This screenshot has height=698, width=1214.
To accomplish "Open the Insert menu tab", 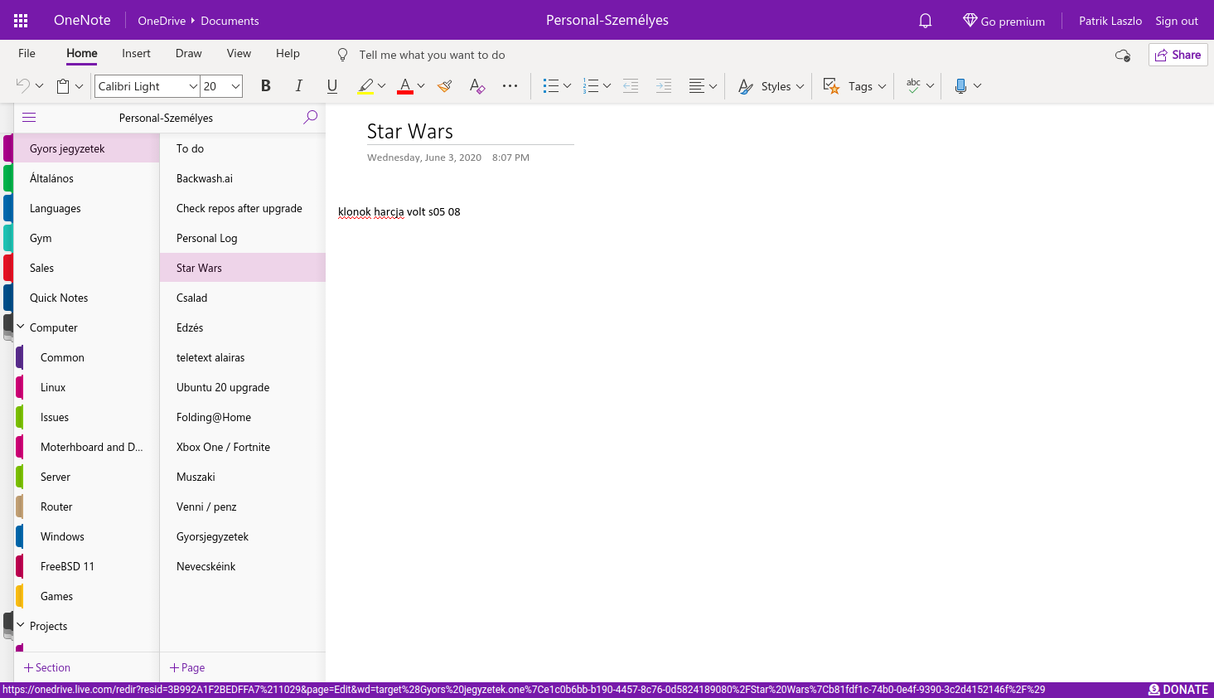I will 136,53.
